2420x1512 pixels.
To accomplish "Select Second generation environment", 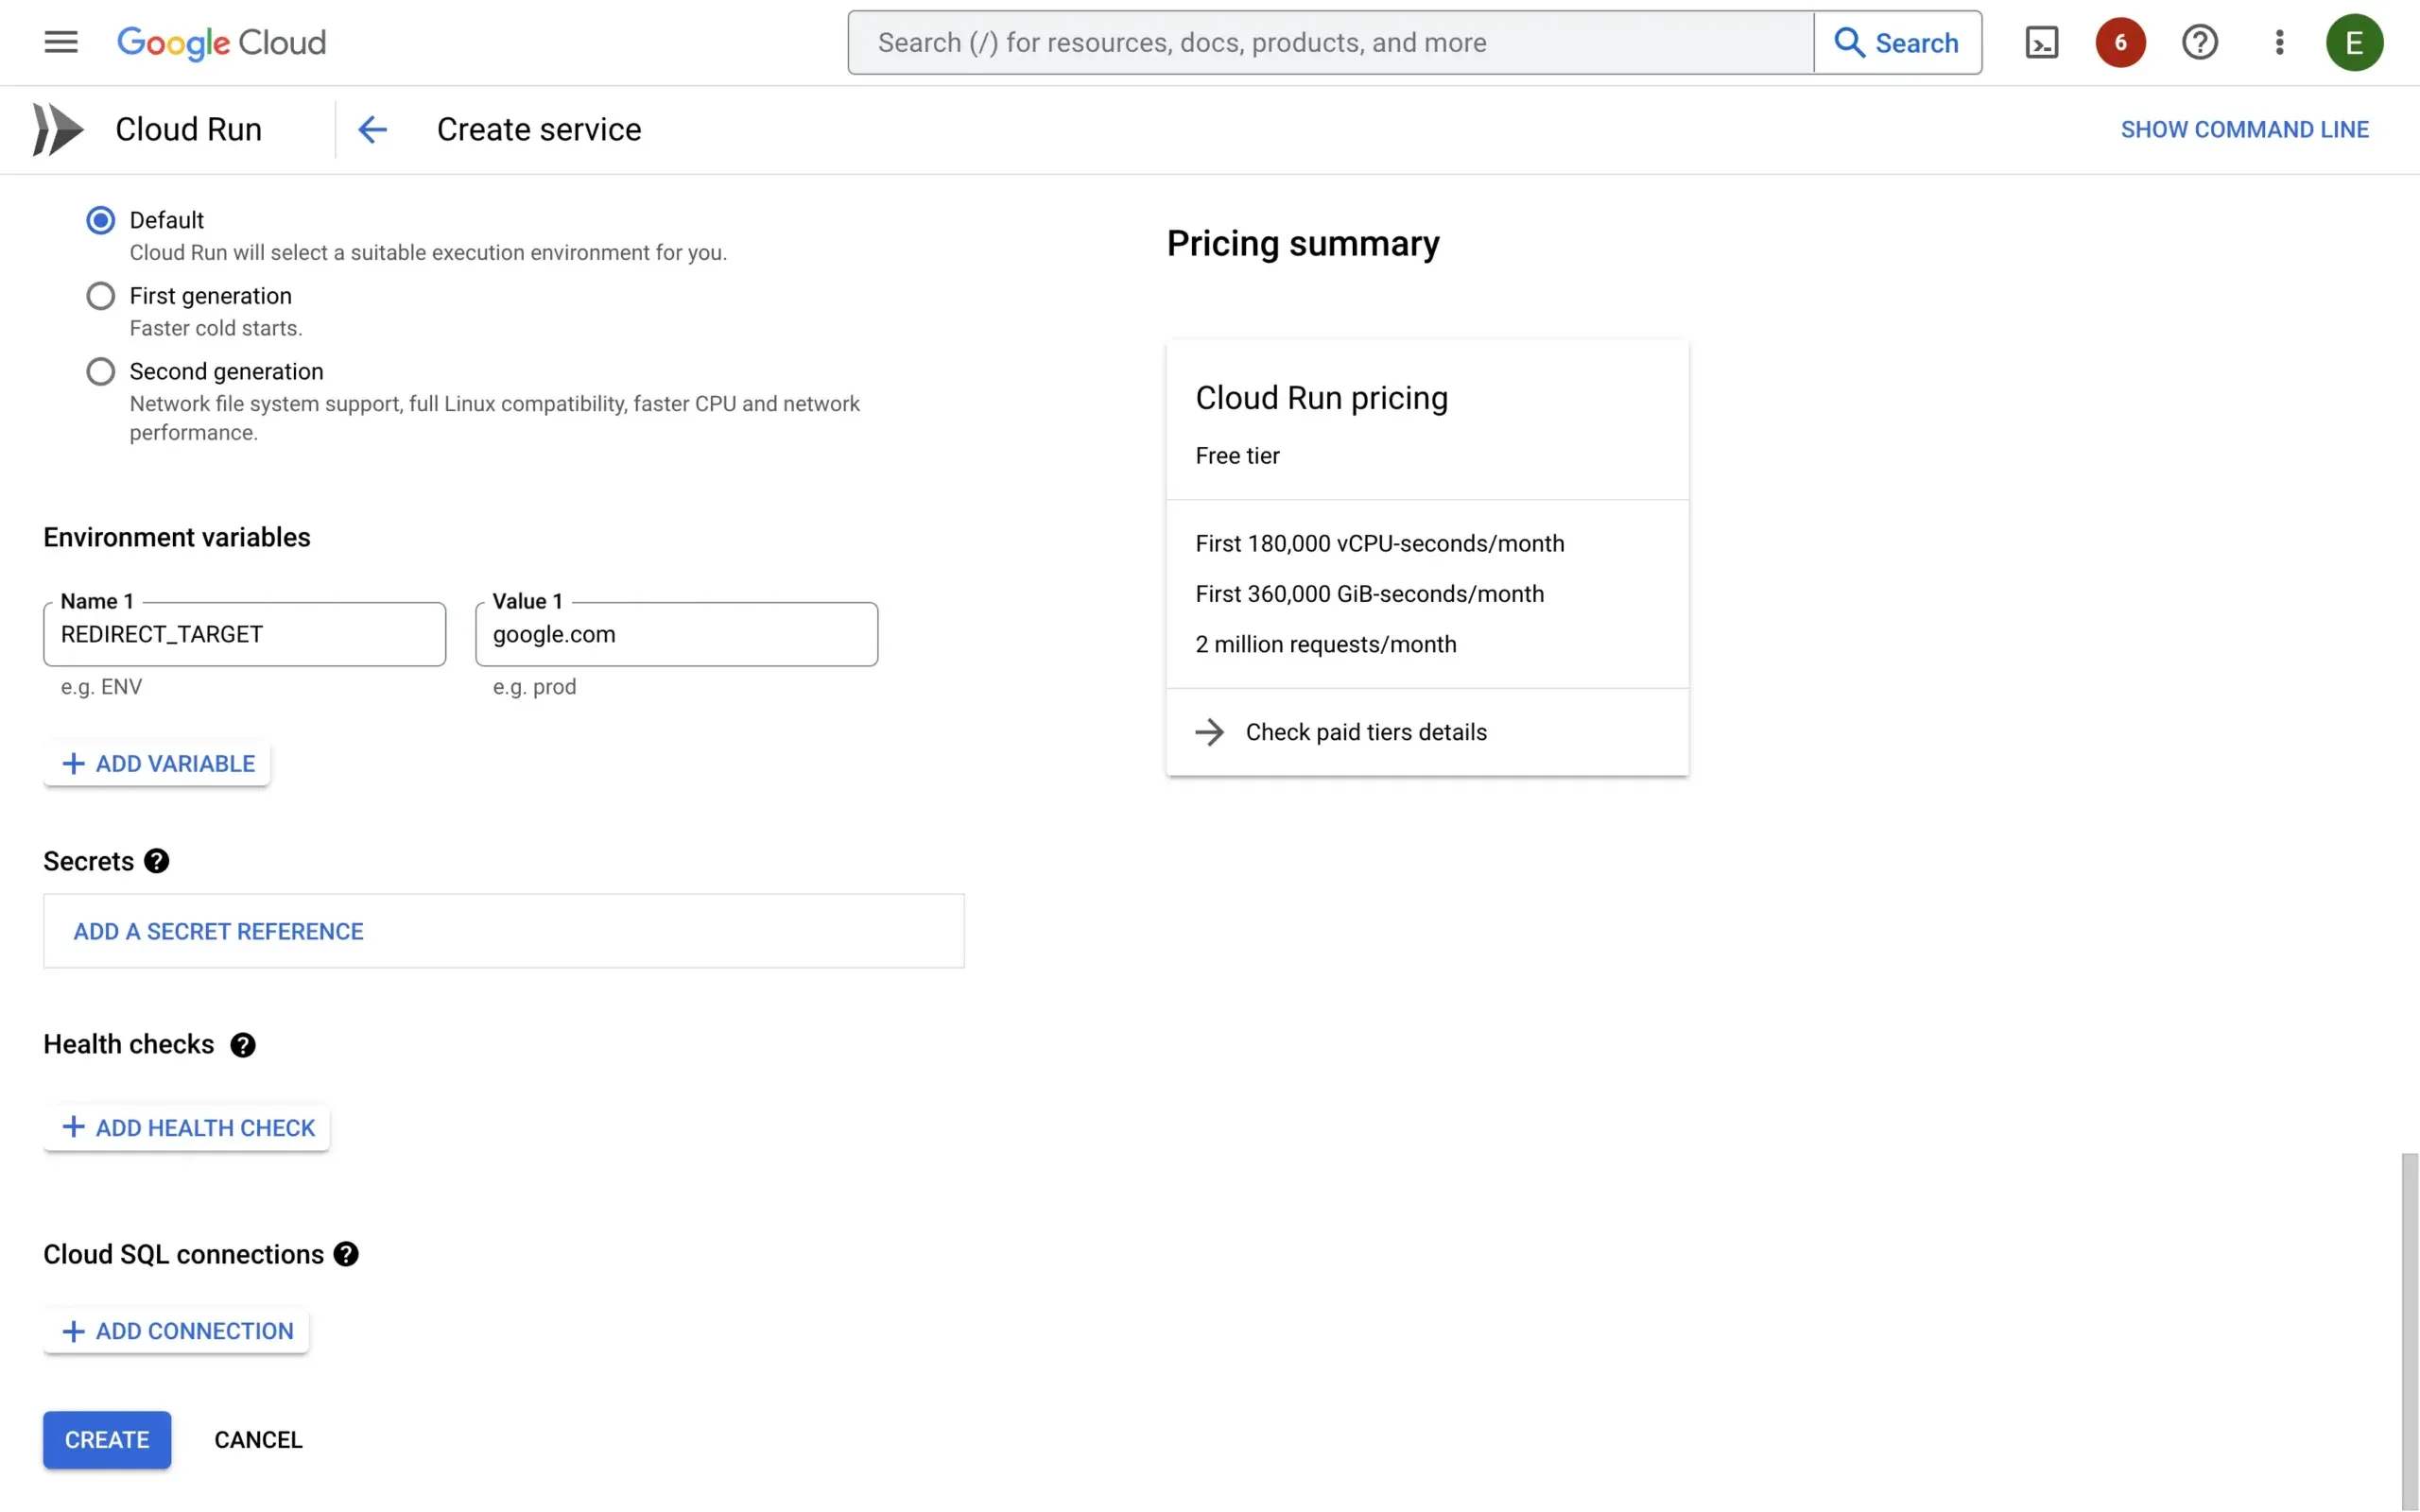I will [100, 371].
